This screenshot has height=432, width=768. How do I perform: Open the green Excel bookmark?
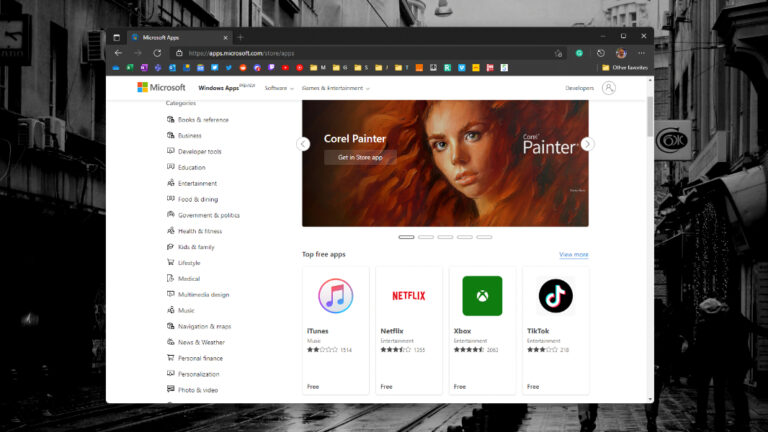click(130, 68)
